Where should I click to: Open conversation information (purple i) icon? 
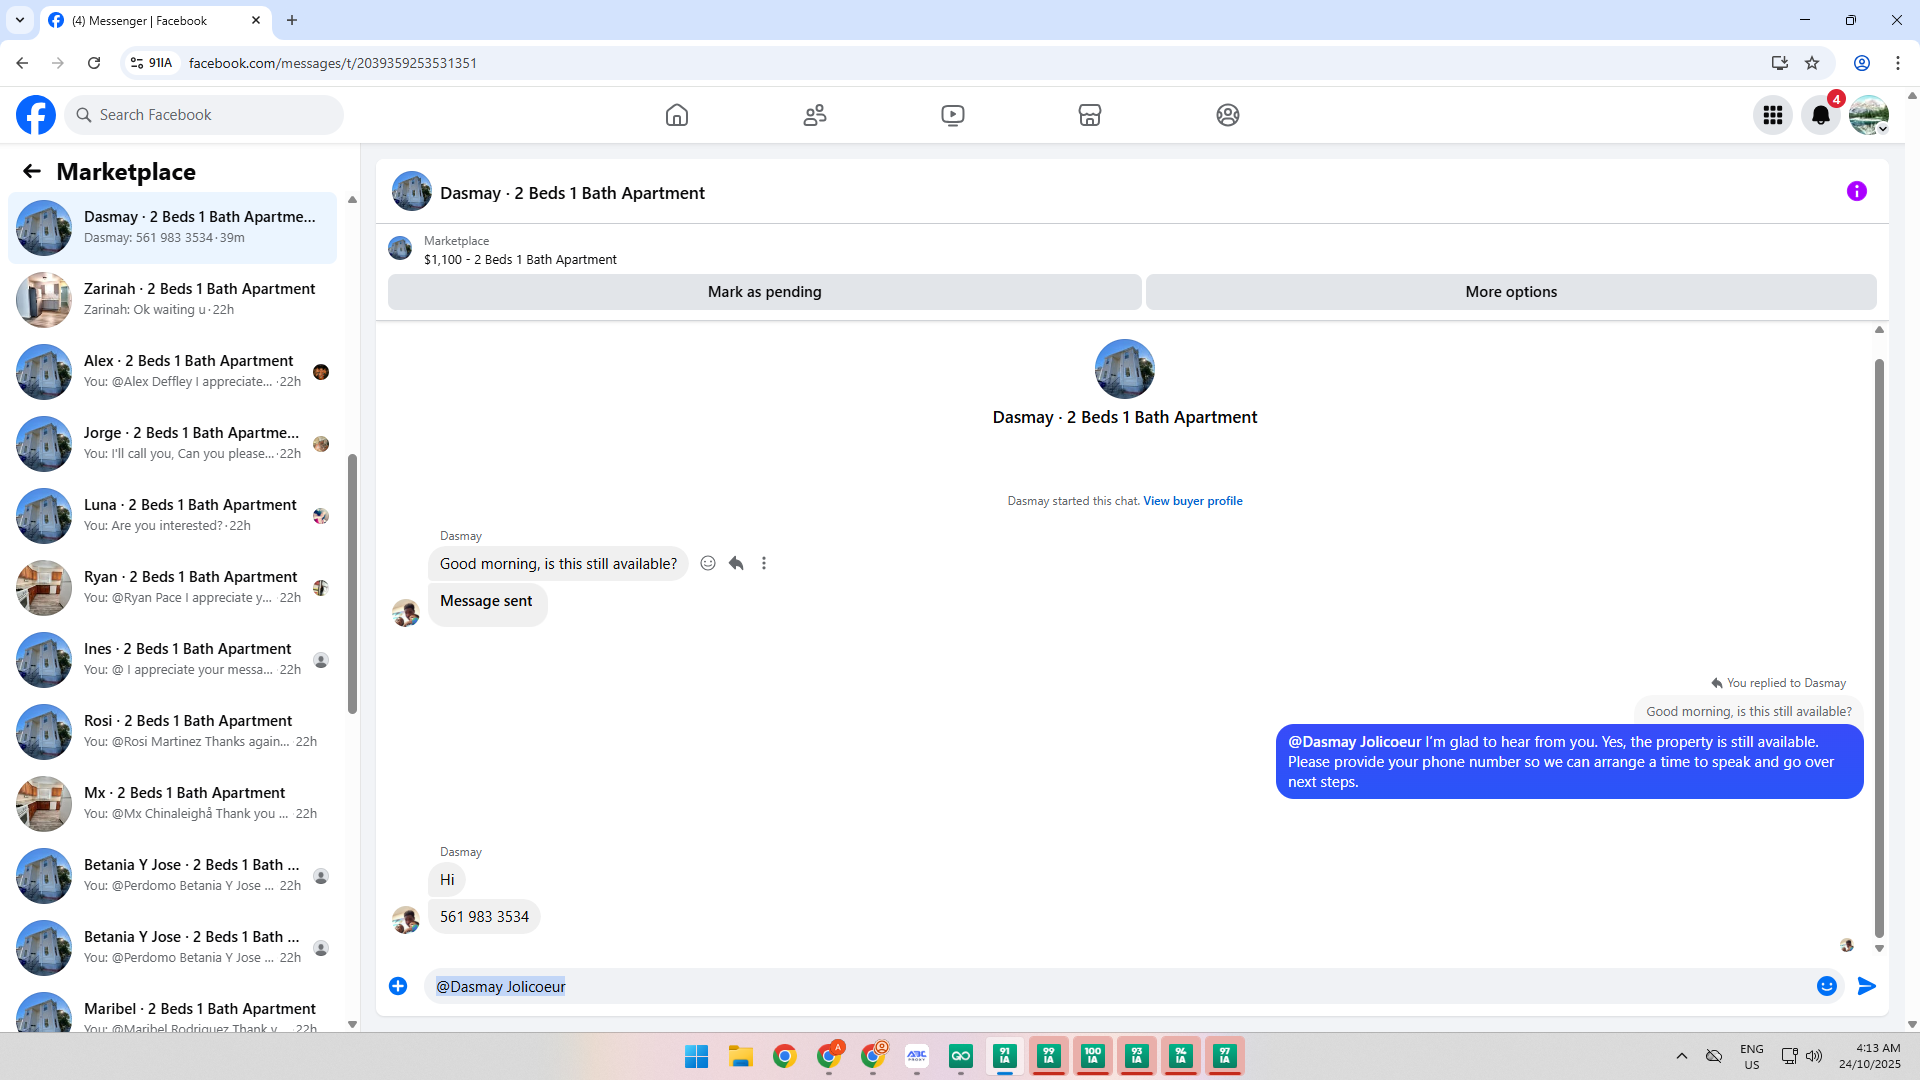coord(1857,191)
